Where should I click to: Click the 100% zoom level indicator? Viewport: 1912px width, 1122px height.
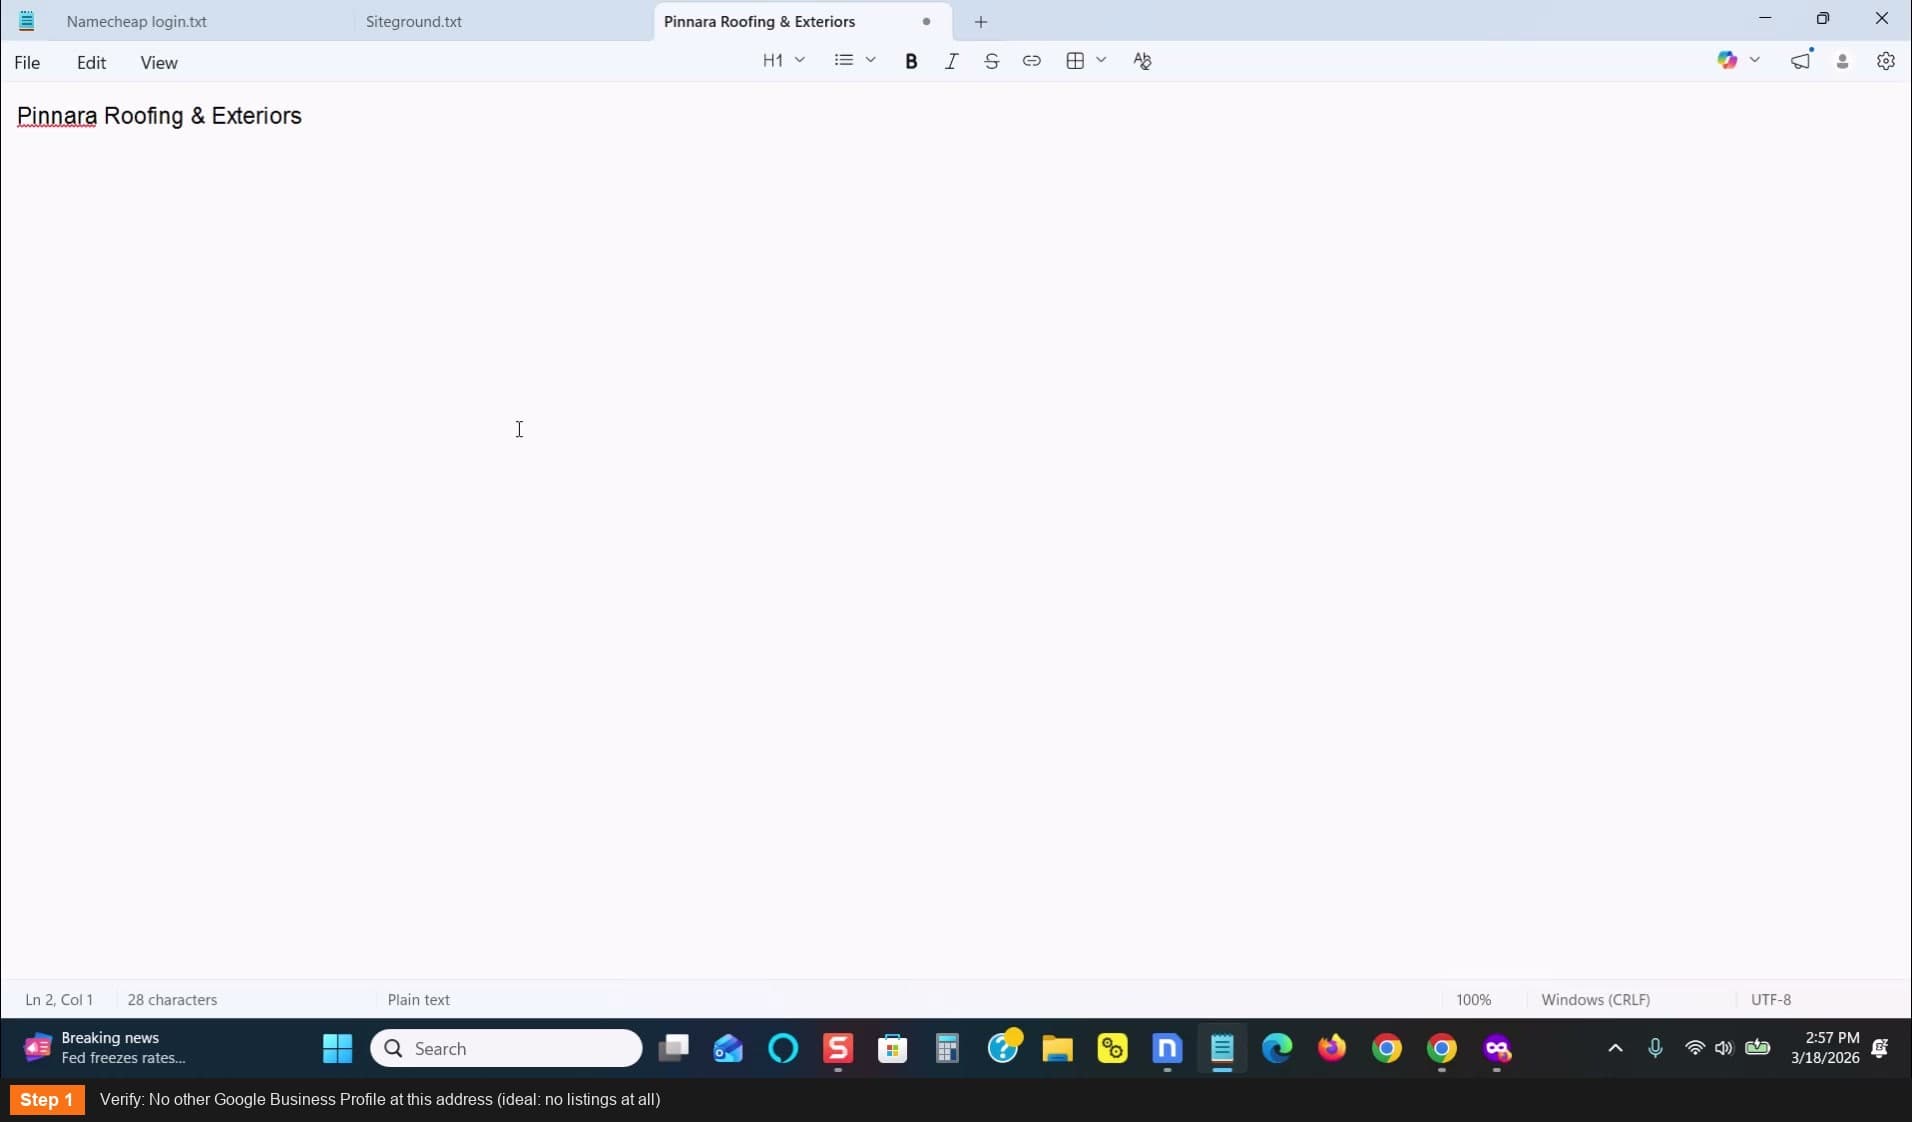[1473, 999]
